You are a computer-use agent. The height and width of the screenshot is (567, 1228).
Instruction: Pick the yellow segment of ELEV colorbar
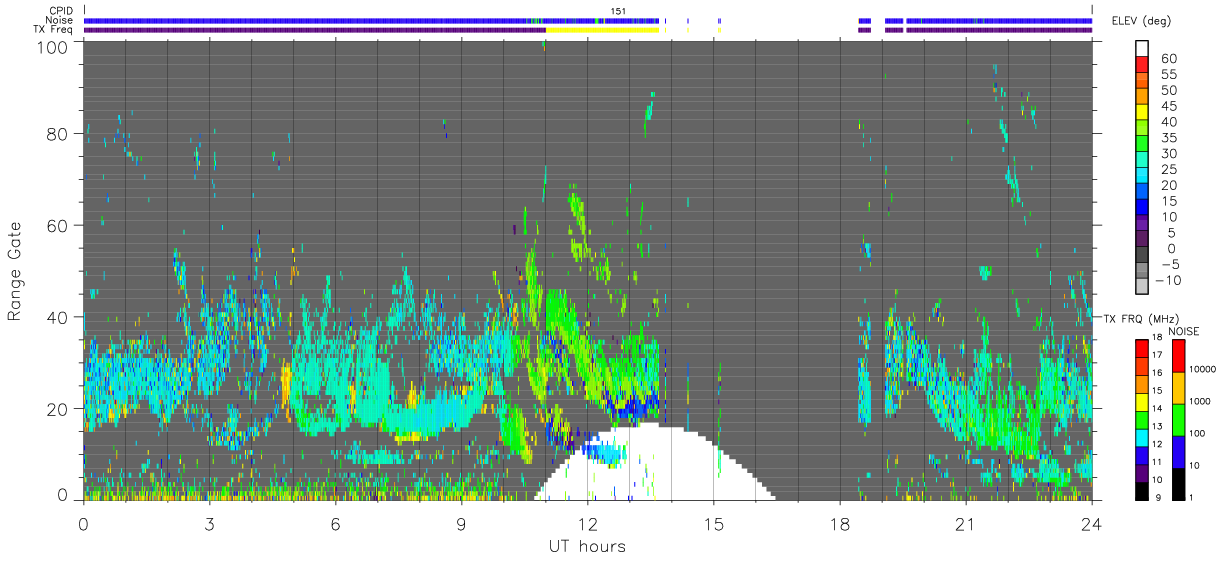click(x=1144, y=111)
